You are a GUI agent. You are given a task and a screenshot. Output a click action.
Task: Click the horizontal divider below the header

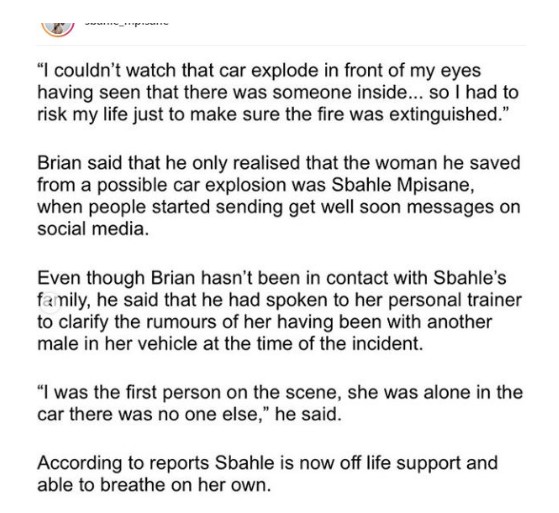click(281, 46)
